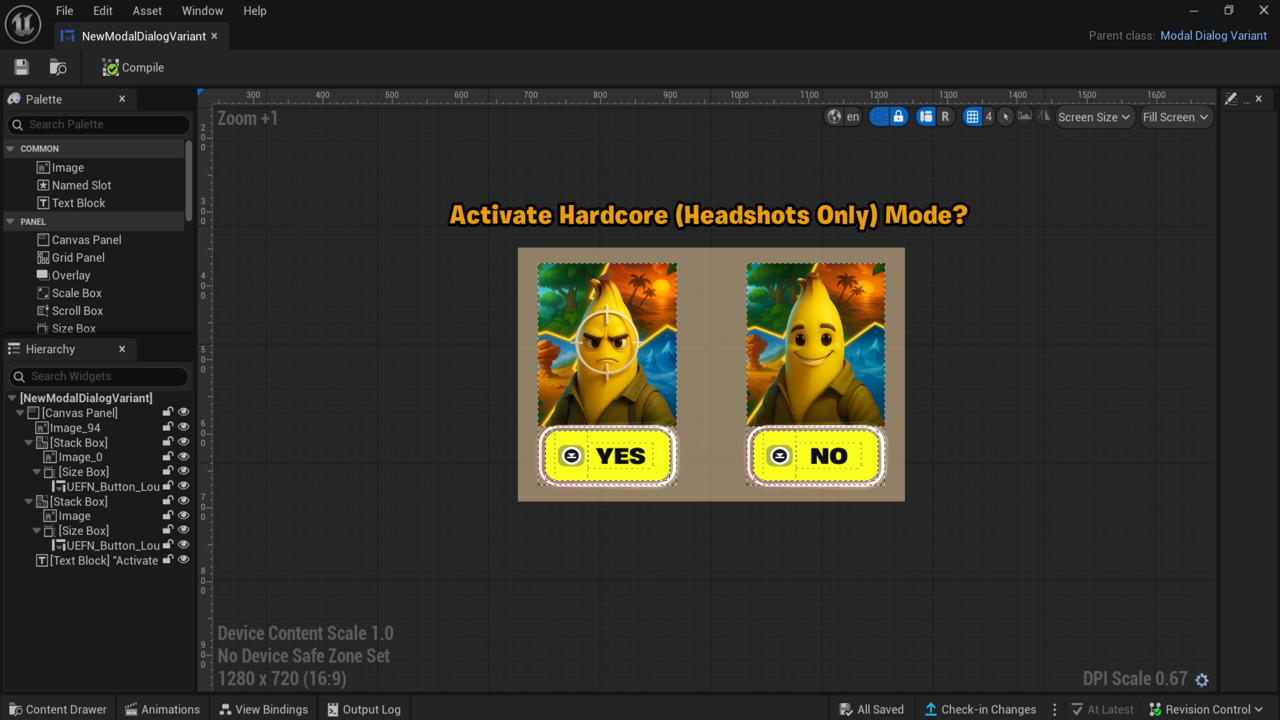Select Named Slot widget in Palette
The height and width of the screenshot is (720, 1280).
(x=74, y=185)
